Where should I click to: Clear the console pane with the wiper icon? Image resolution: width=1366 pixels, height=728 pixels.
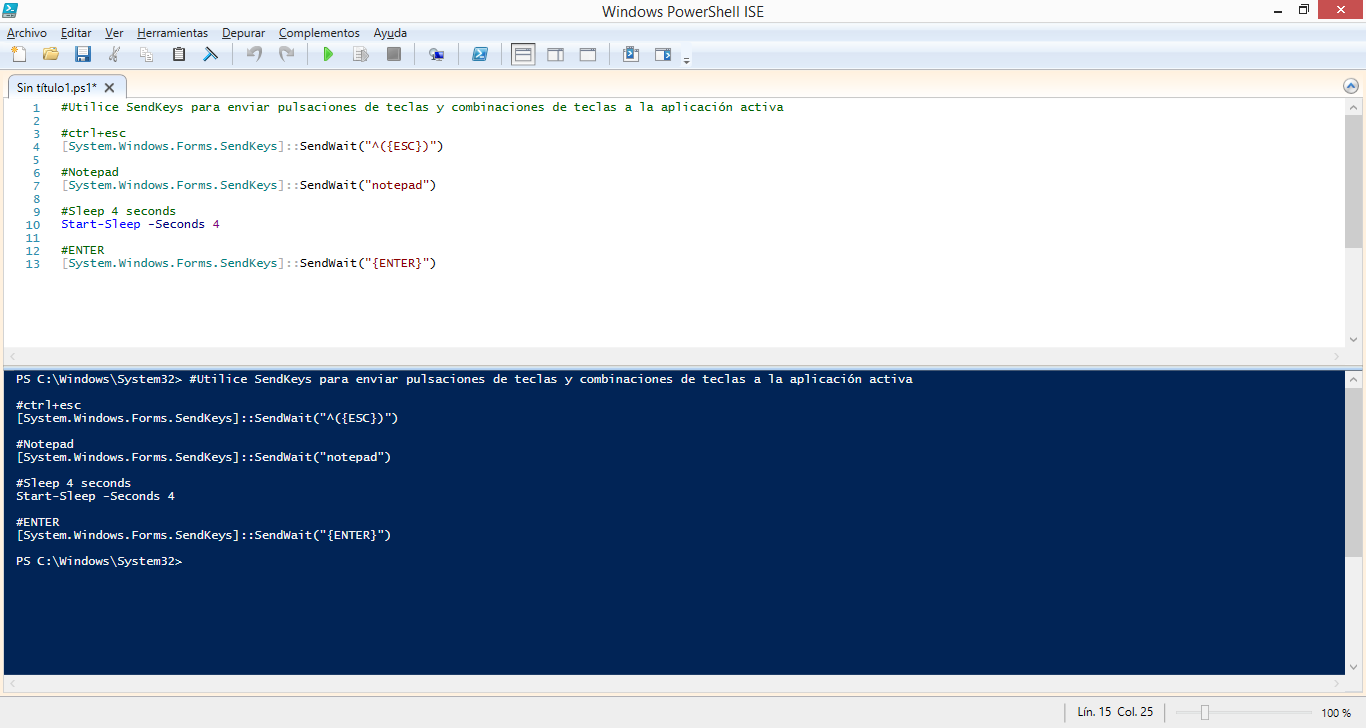coord(210,54)
